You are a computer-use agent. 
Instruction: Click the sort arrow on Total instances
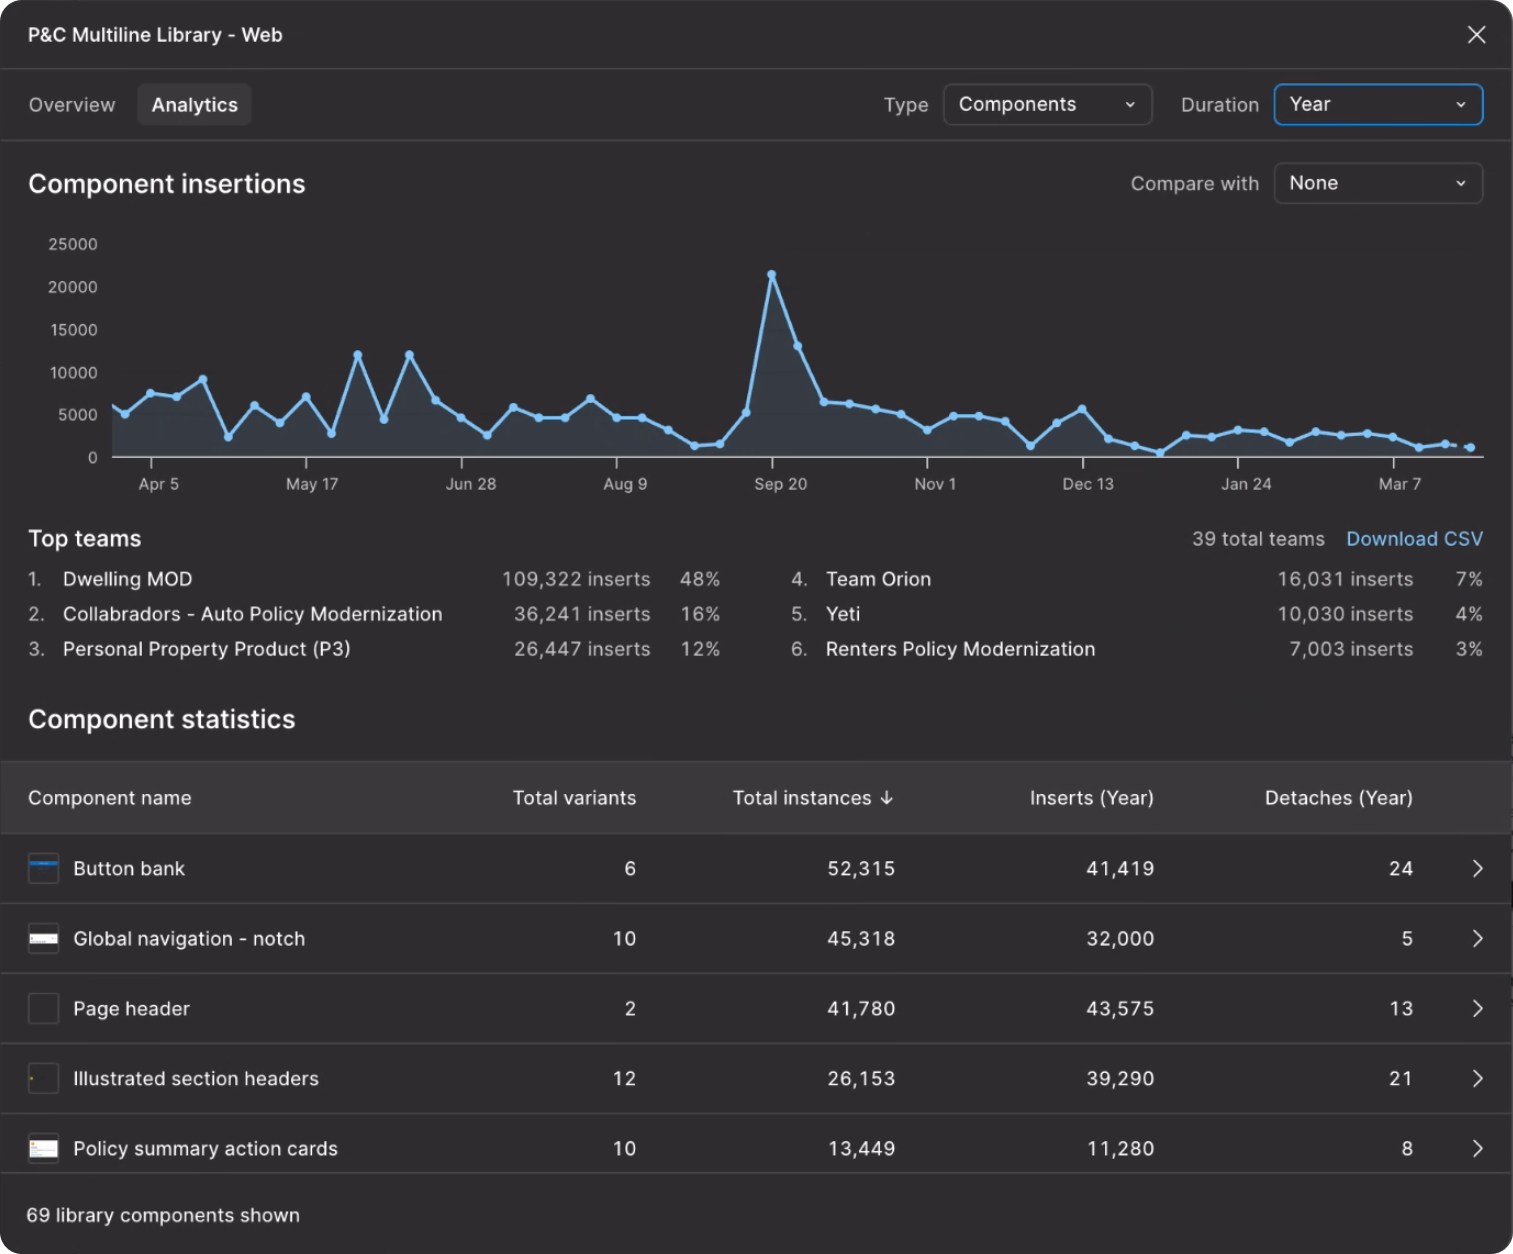click(x=887, y=798)
